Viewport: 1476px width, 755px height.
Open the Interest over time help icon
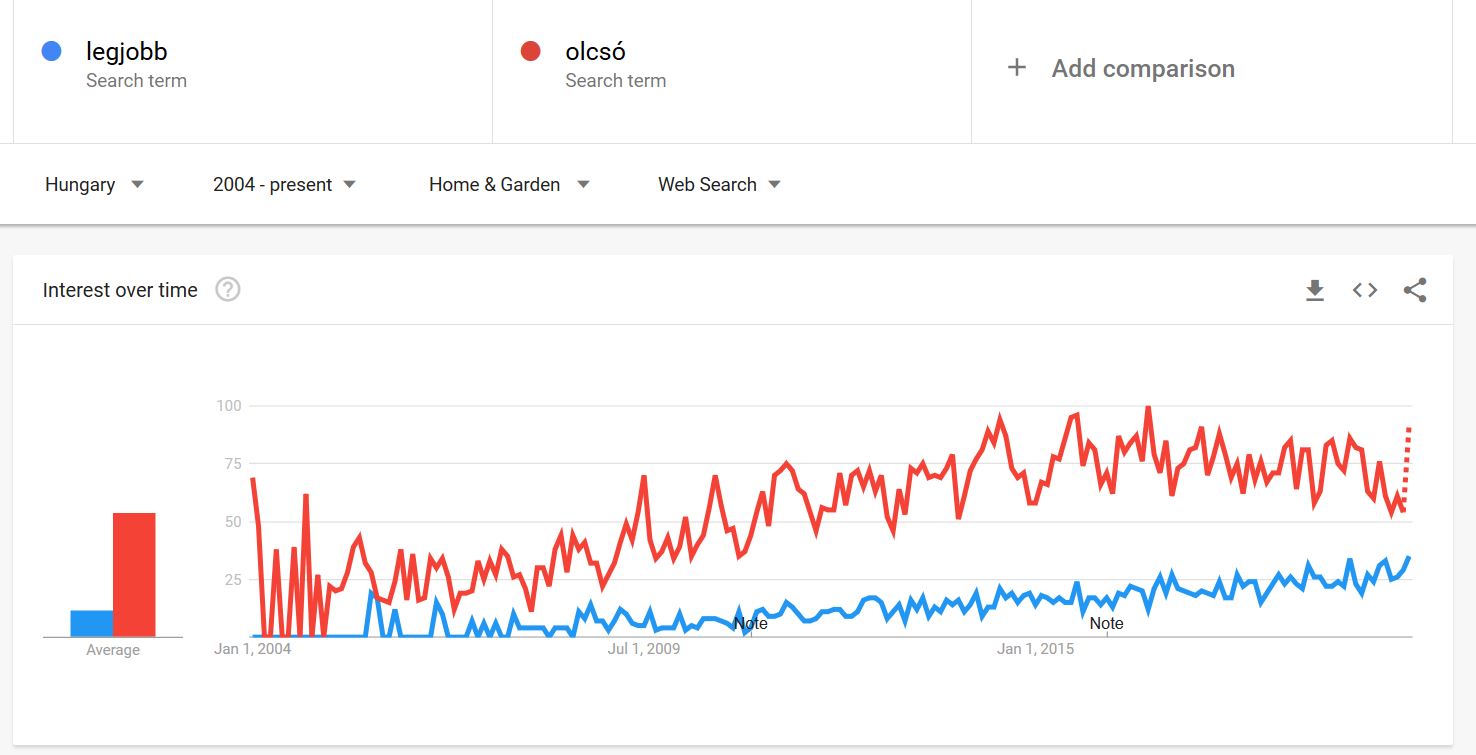click(x=228, y=290)
